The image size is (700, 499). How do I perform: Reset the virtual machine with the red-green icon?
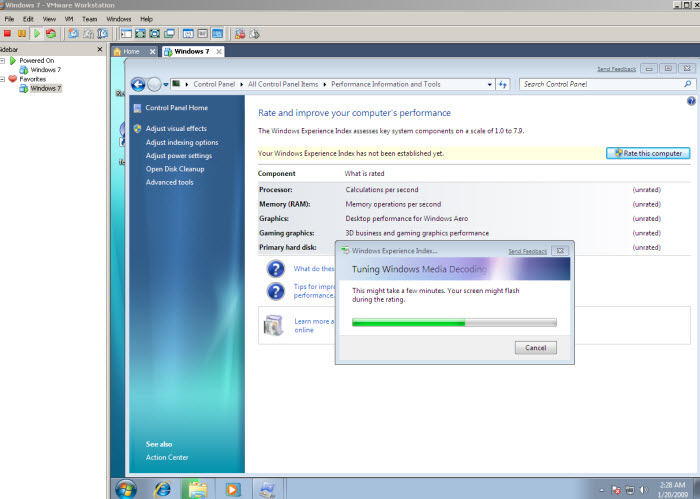(x=51, y=33)
